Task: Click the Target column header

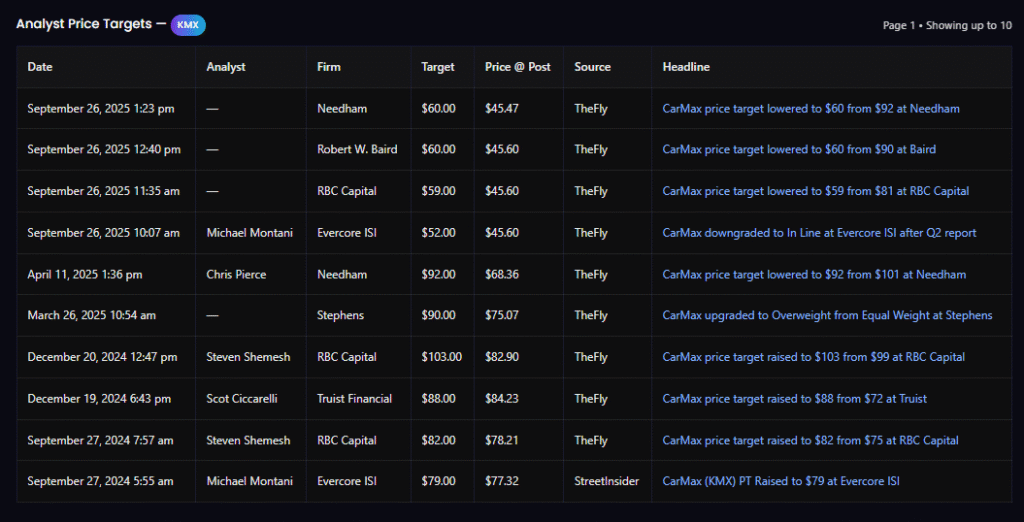Action: [x=438, y=67]
